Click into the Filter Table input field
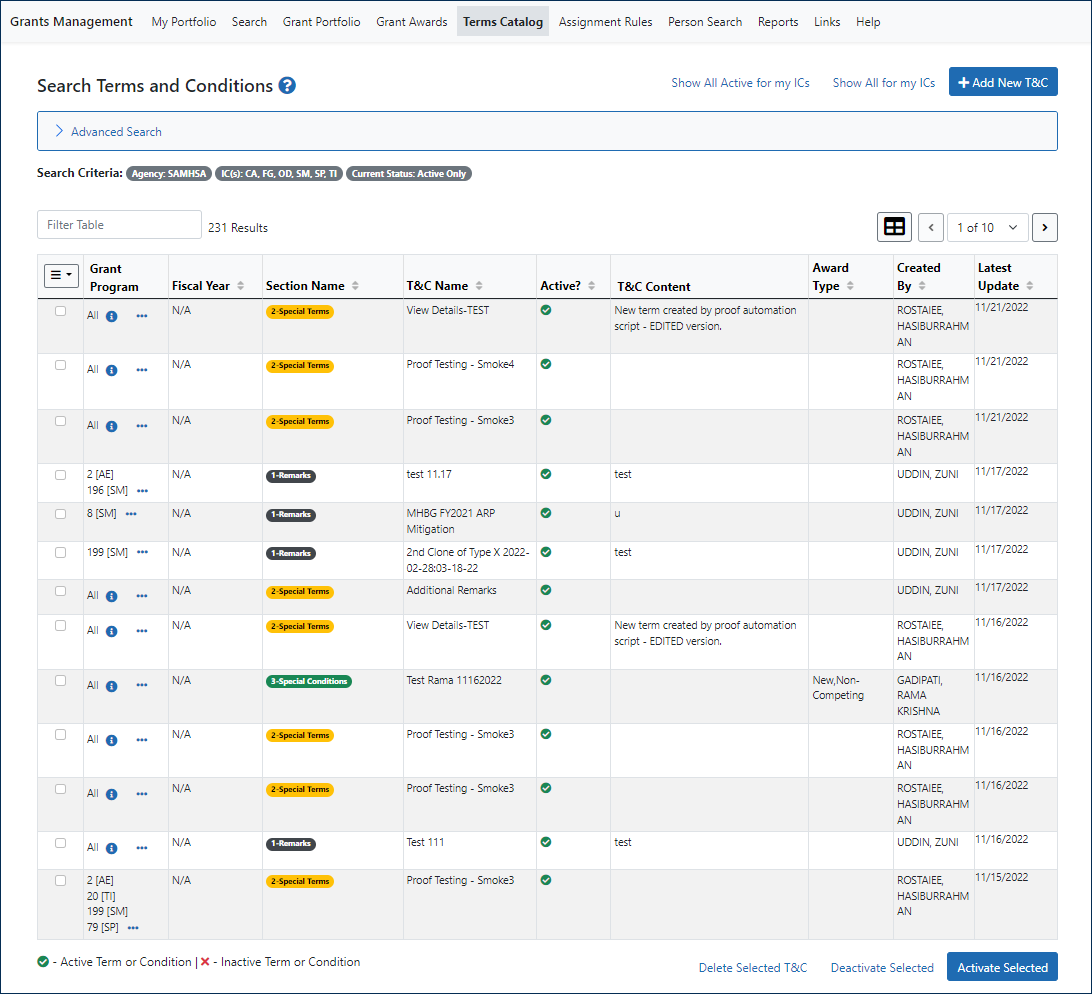 pyautogui.click(x=119, y=225)
